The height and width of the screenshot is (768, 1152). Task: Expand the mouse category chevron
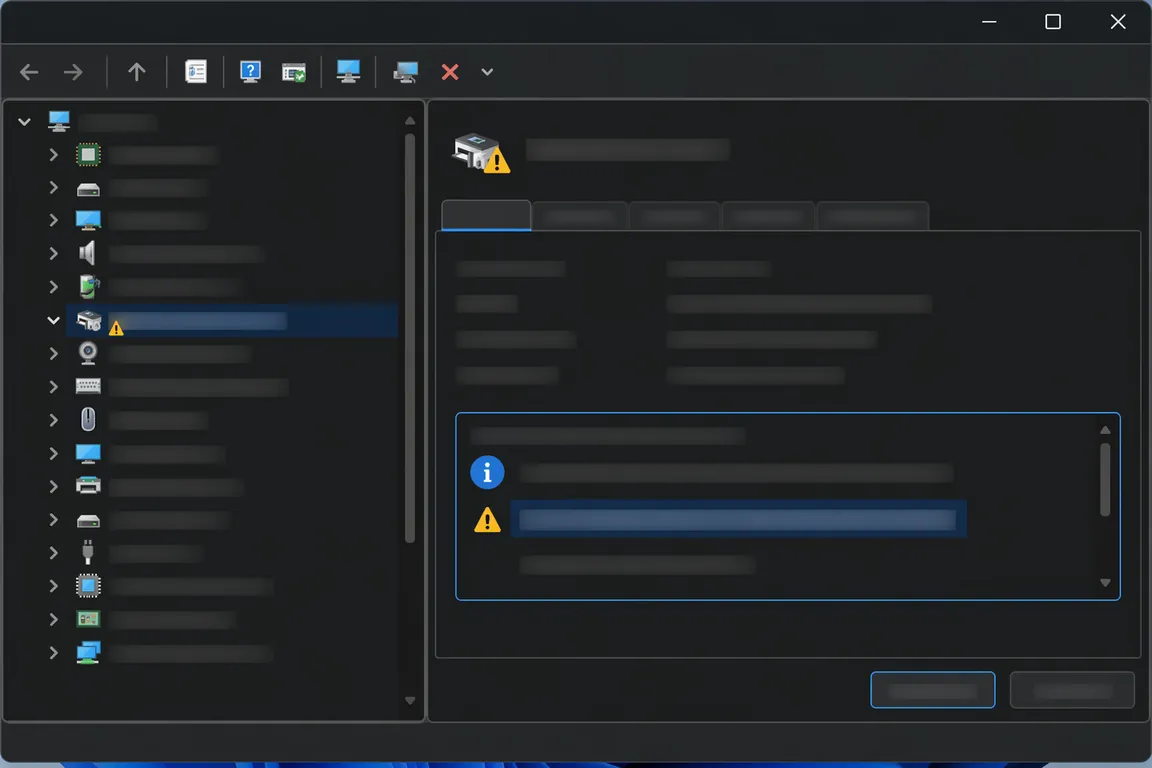point(53,420)
